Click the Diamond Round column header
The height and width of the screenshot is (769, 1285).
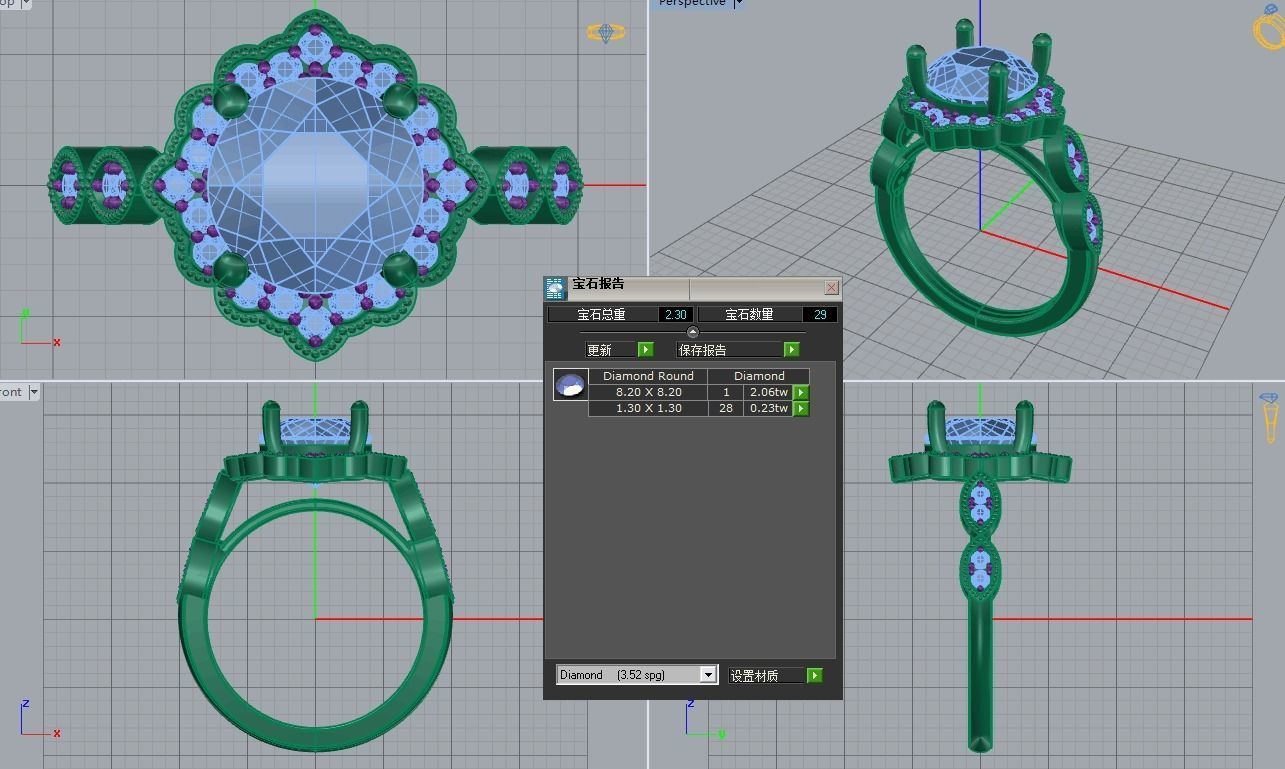648,376
